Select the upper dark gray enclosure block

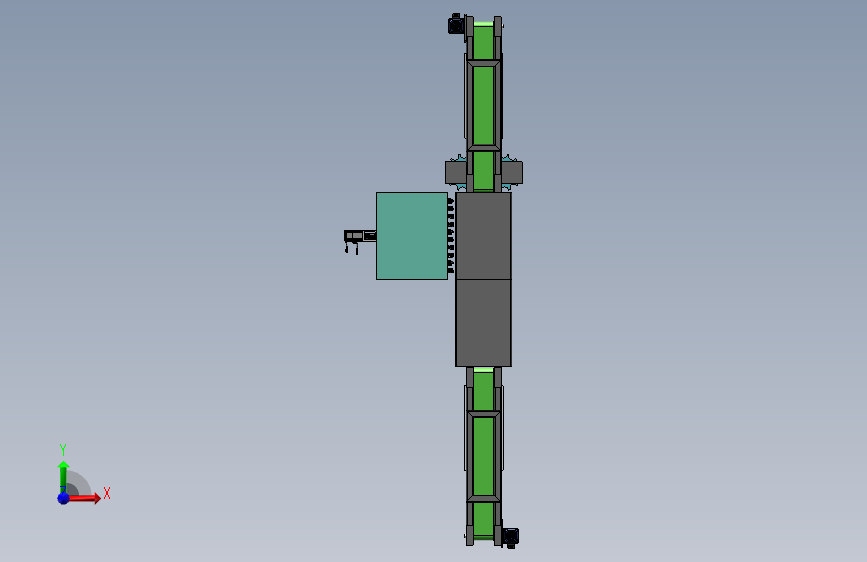pos(483,236)
